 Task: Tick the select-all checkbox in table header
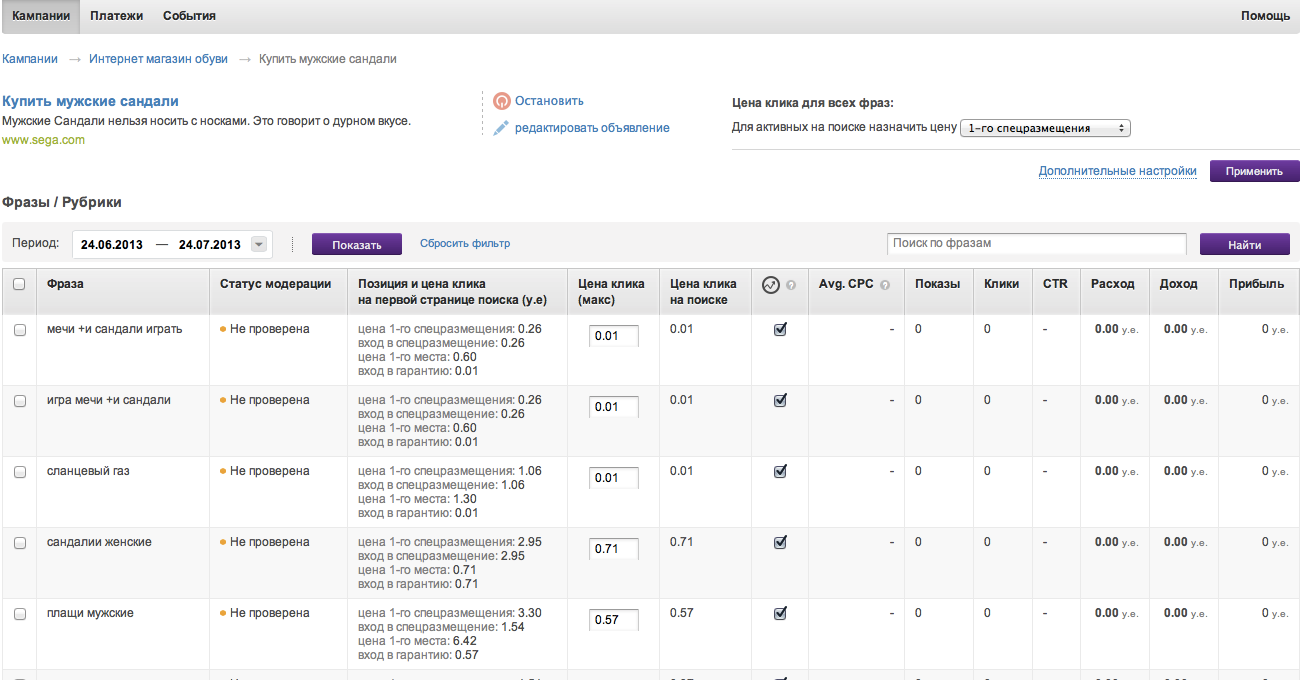point(19,284)
